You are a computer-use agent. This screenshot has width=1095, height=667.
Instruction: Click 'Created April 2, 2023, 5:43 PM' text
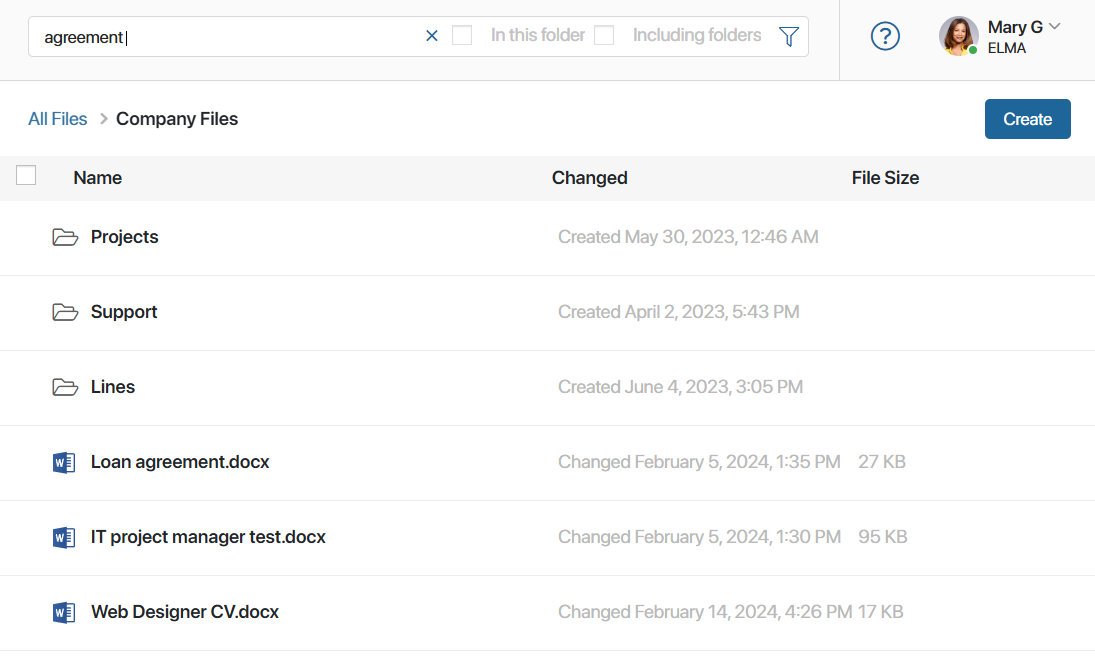(x=678, y=311)
